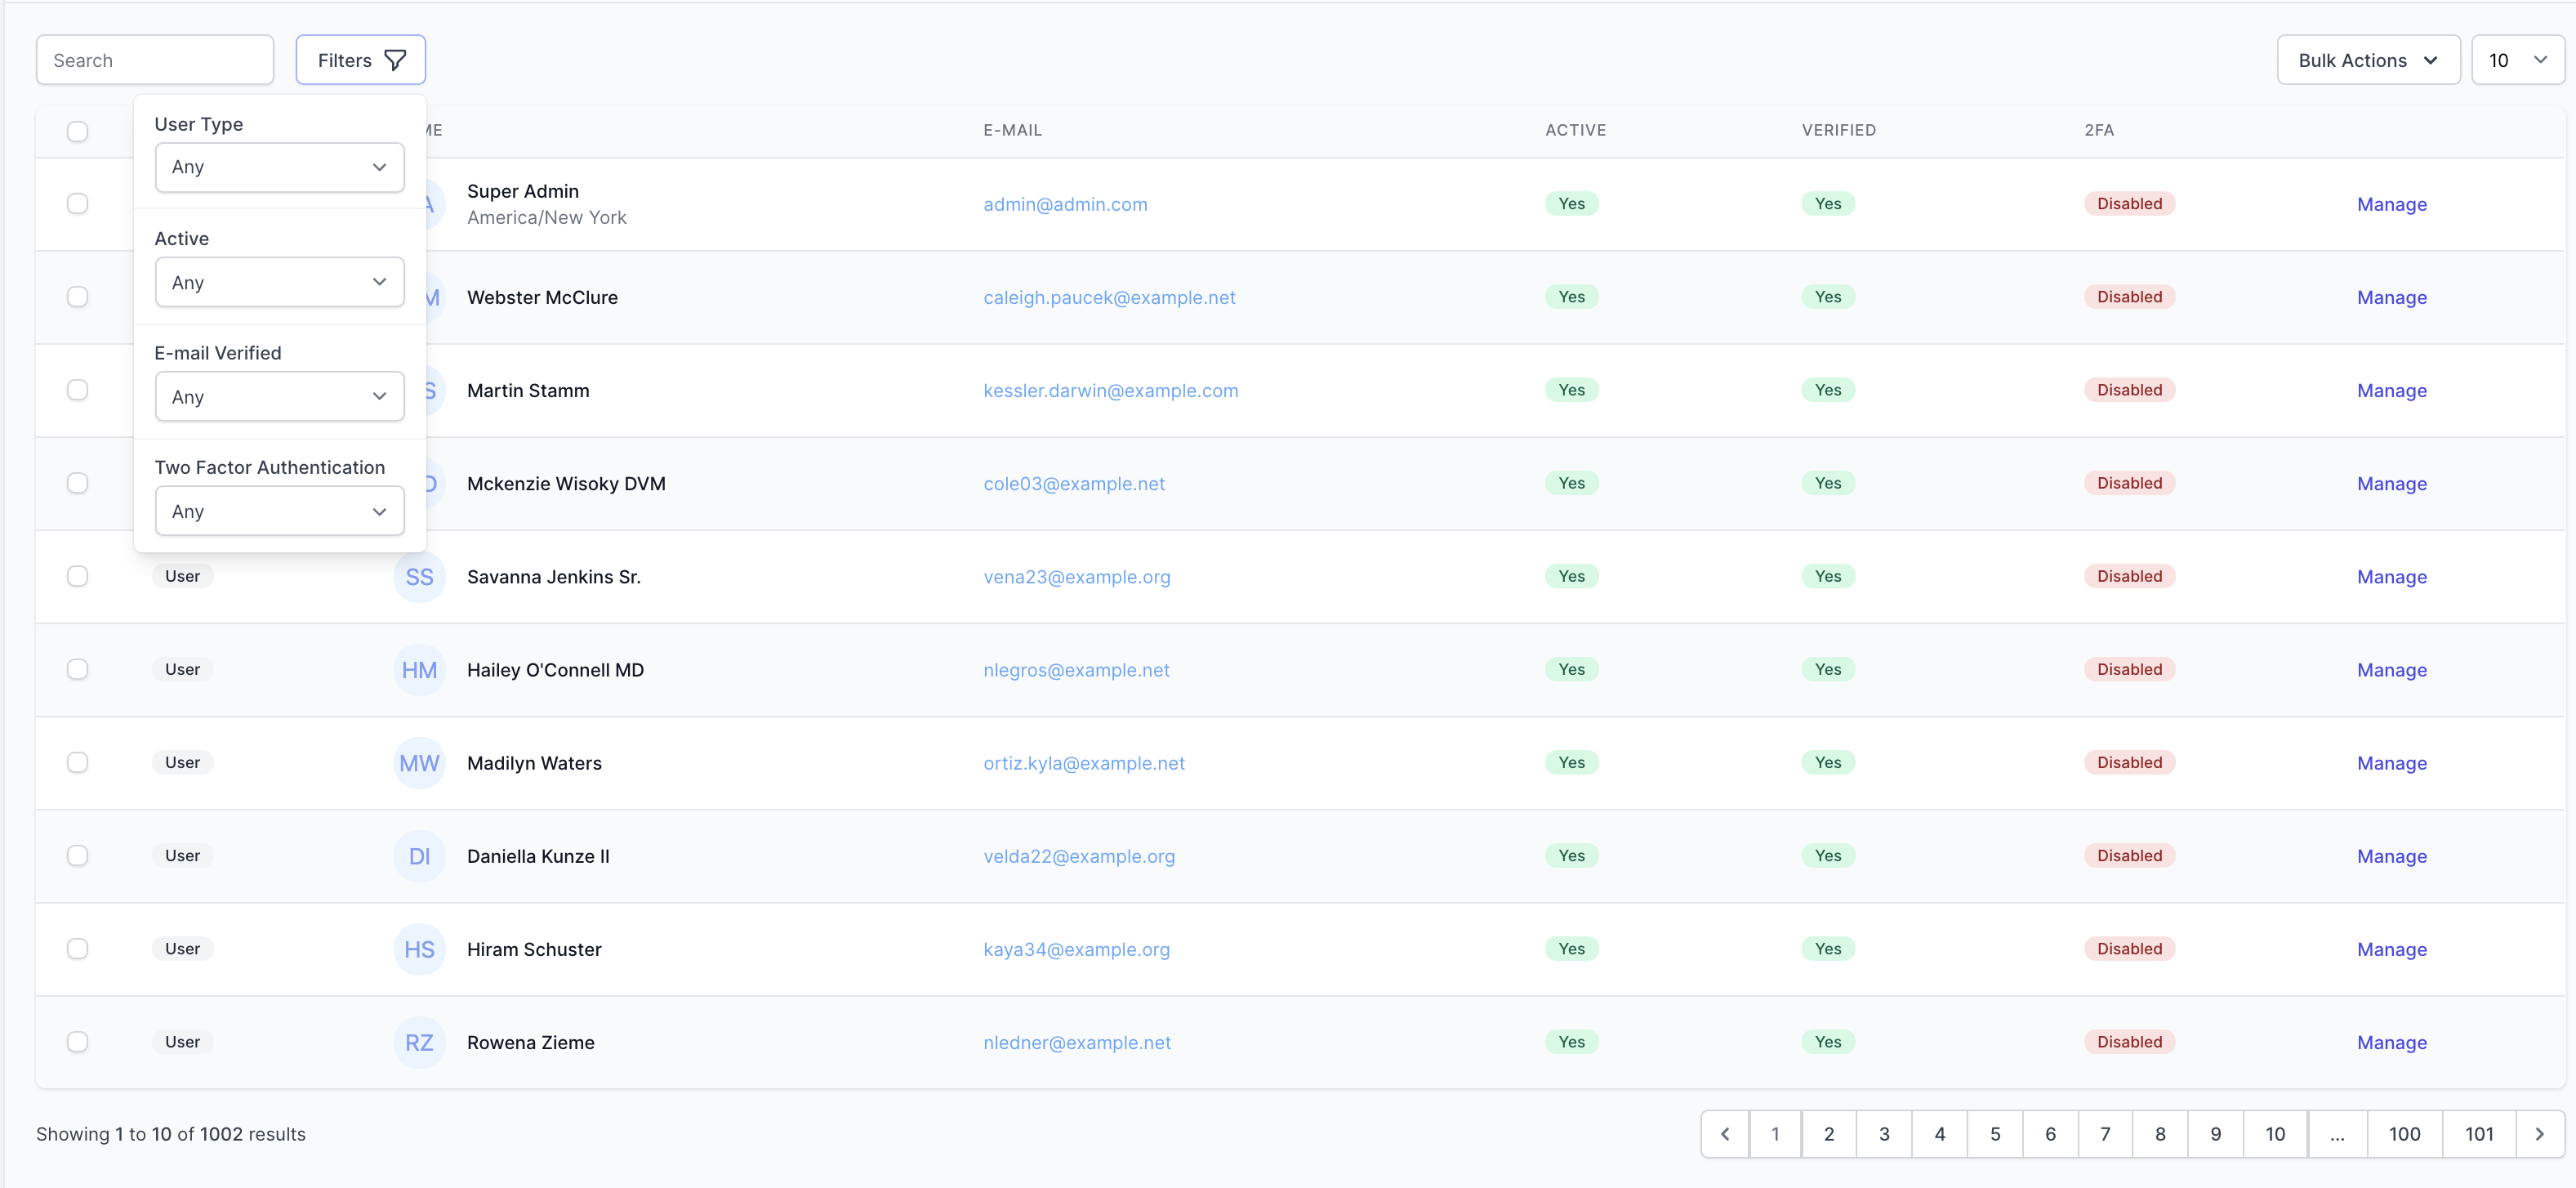
Task: Click the Search input field
Action: tap(155, 61)
